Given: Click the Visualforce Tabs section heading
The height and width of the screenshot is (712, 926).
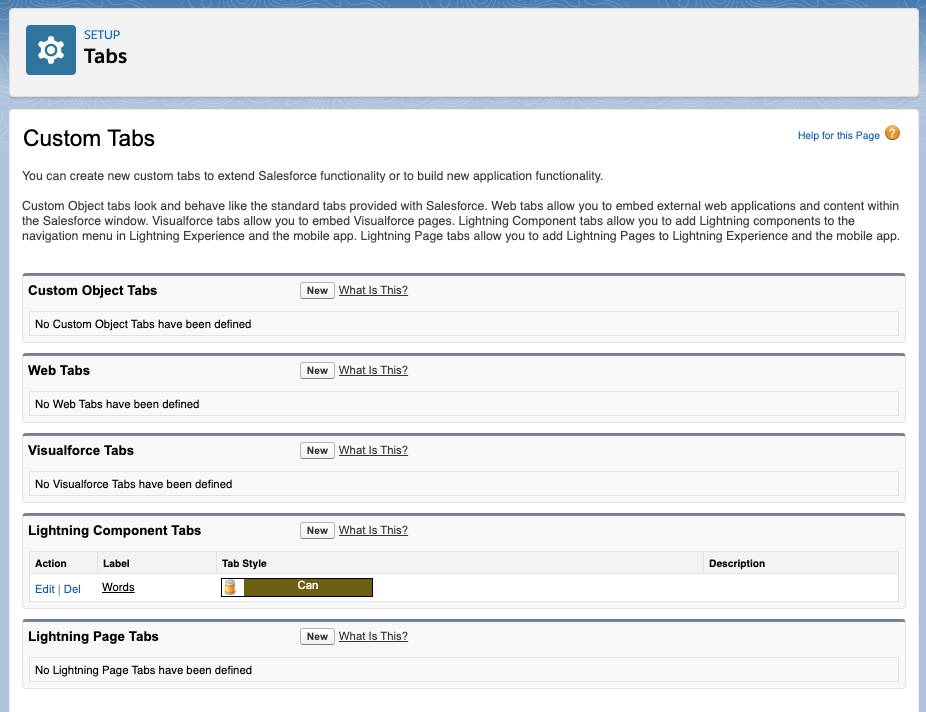Looking at the screenshot, I should pyautogui.click(x=81, y=450).
